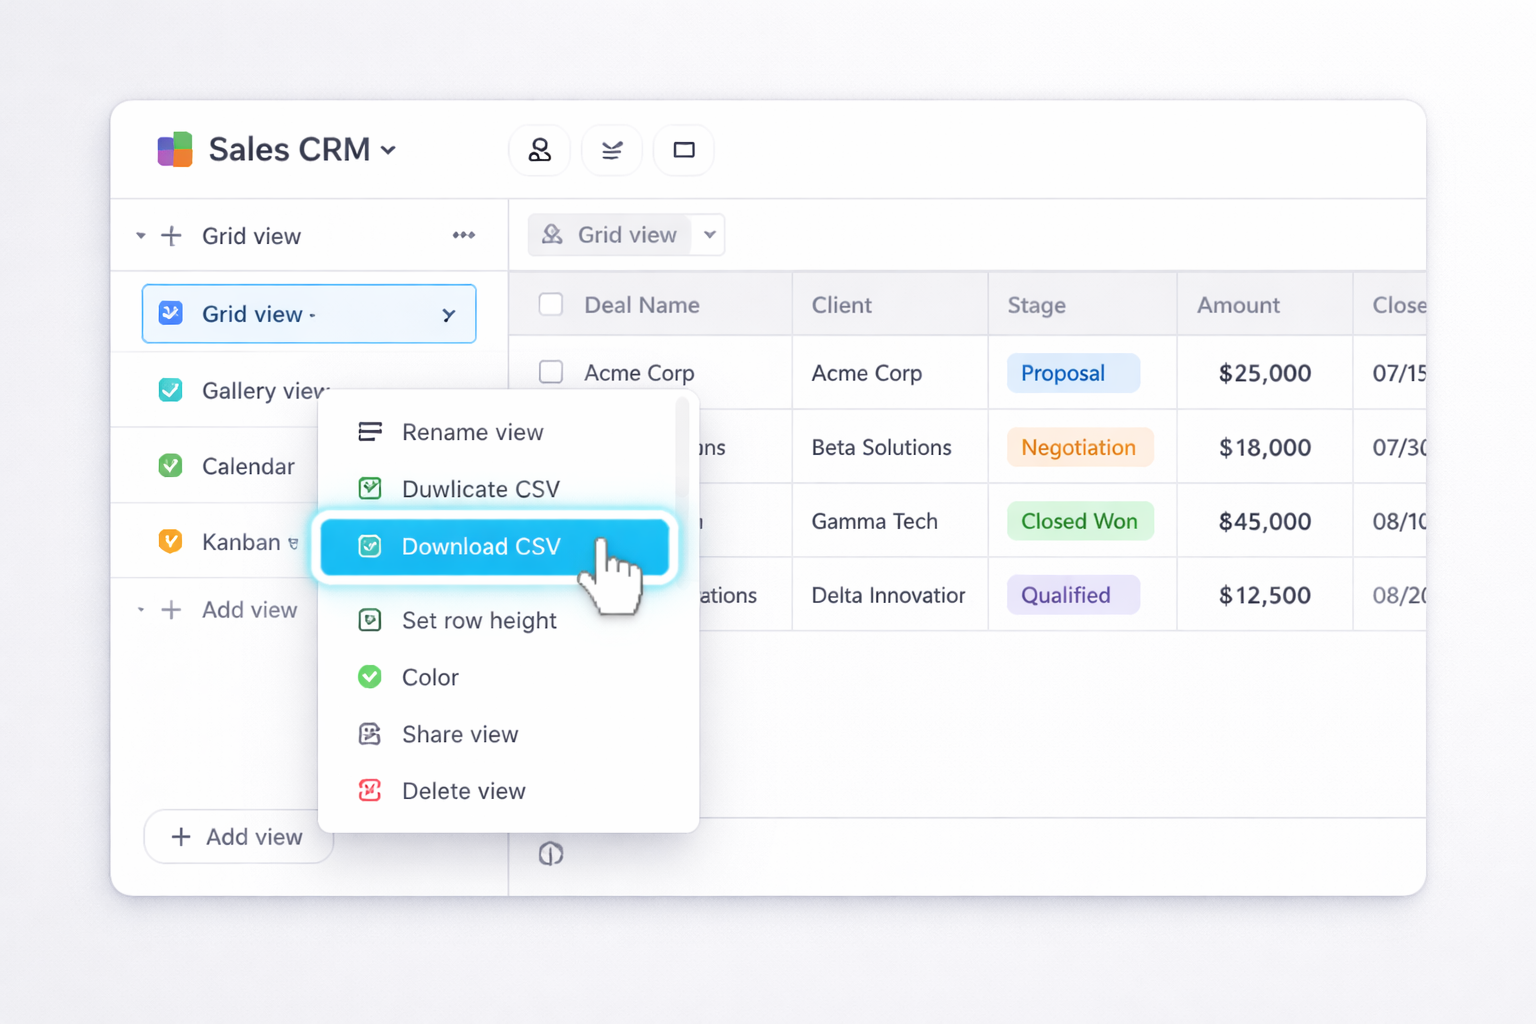
Task: Click the green Color swatch in menu
Action: [x=370, y=677]
